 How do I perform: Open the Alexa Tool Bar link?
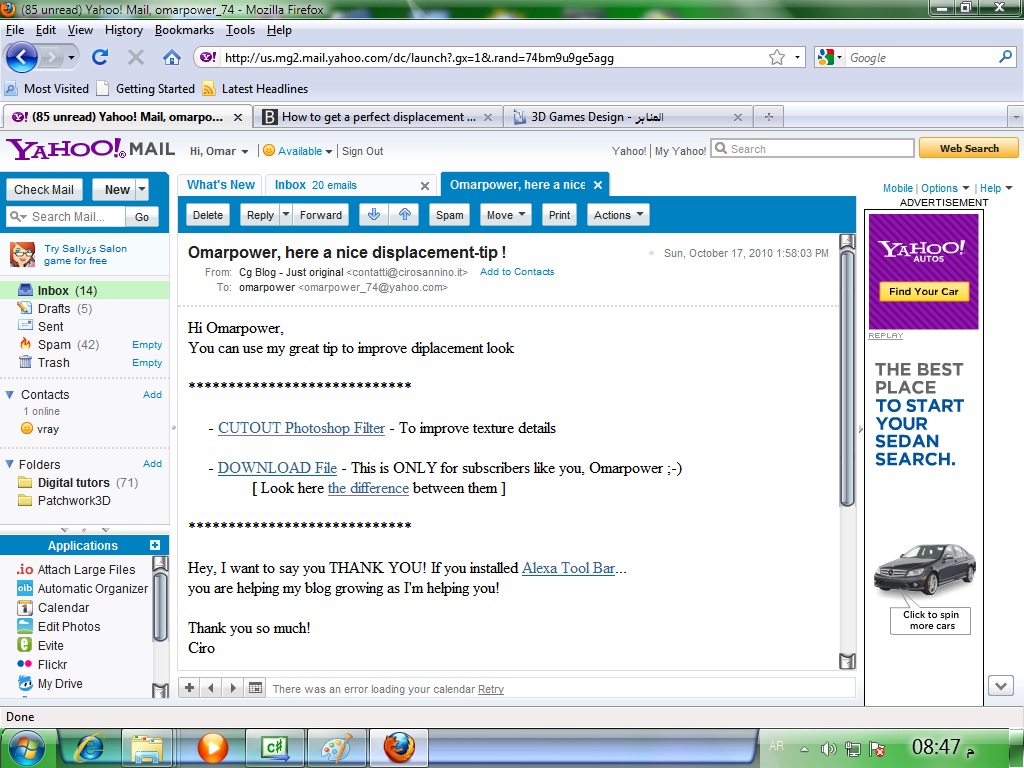(x=568, y=568)
